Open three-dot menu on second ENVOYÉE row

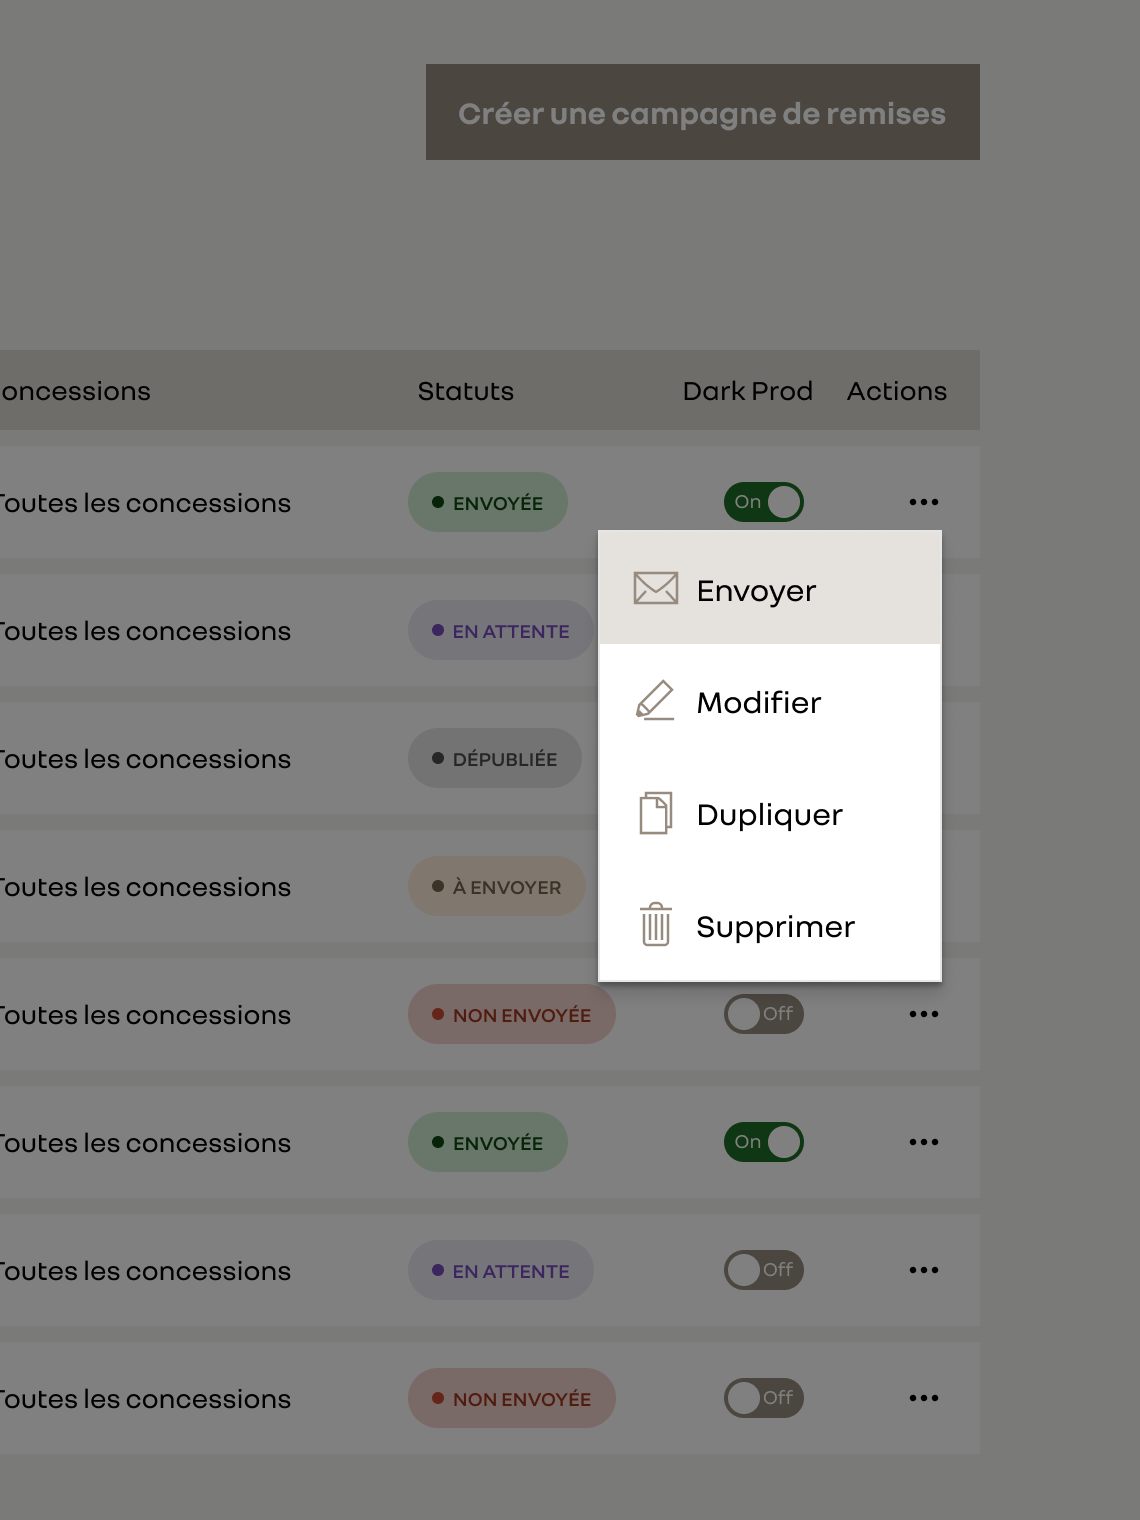pyautogui.click(x=924, y=1142)
